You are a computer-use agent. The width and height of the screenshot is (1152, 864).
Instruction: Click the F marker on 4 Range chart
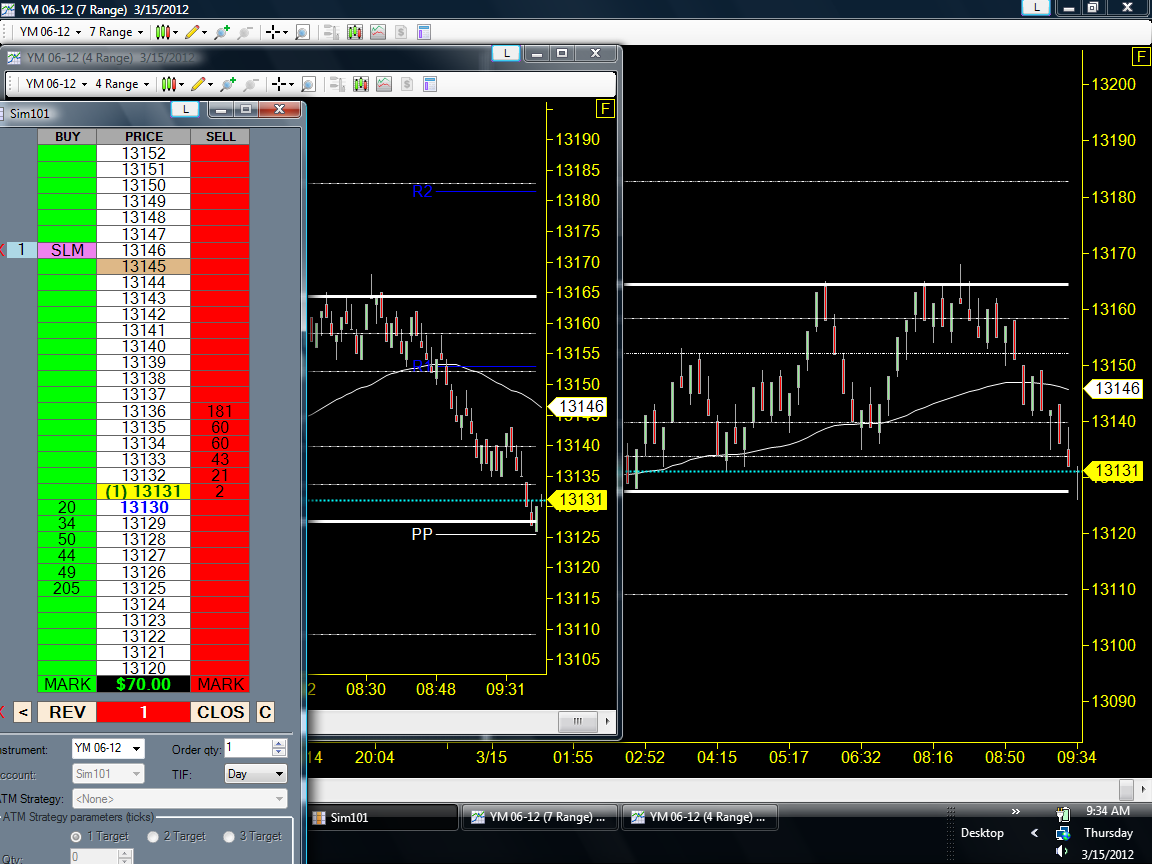click(x=605, y=109)
